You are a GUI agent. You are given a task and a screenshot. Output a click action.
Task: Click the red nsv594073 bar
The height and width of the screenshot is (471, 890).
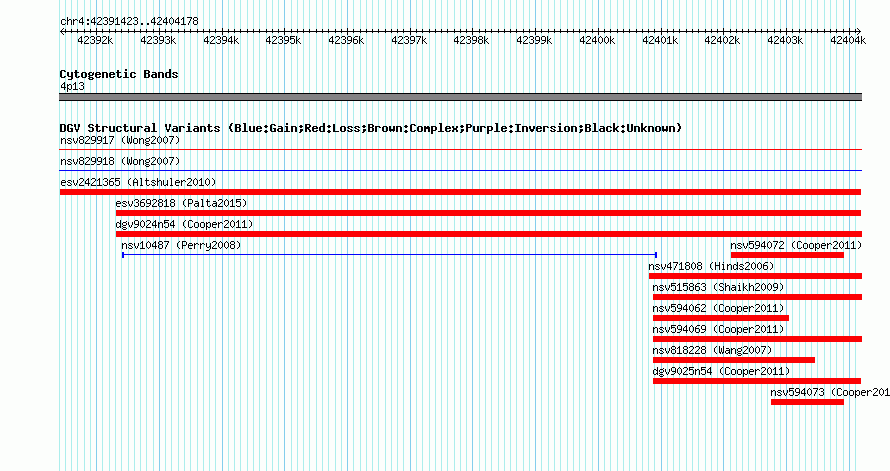click(807, 402)
